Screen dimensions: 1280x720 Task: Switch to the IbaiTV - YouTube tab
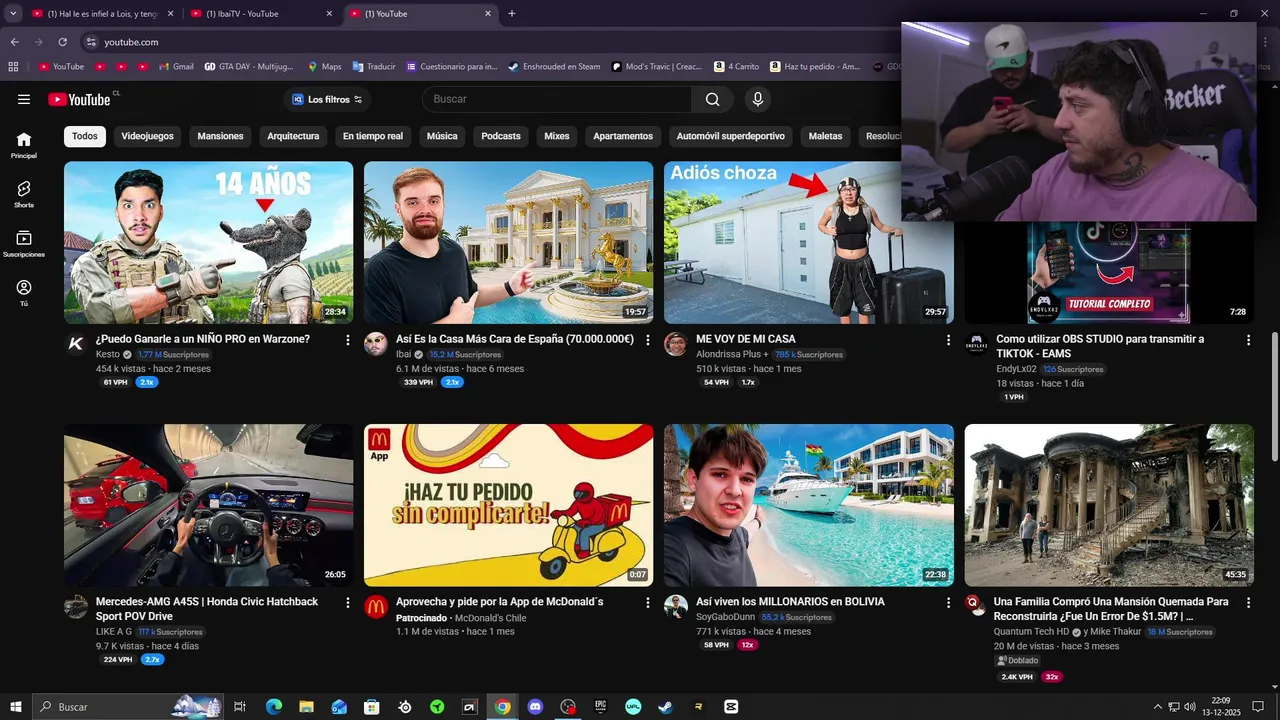point(260,14)
